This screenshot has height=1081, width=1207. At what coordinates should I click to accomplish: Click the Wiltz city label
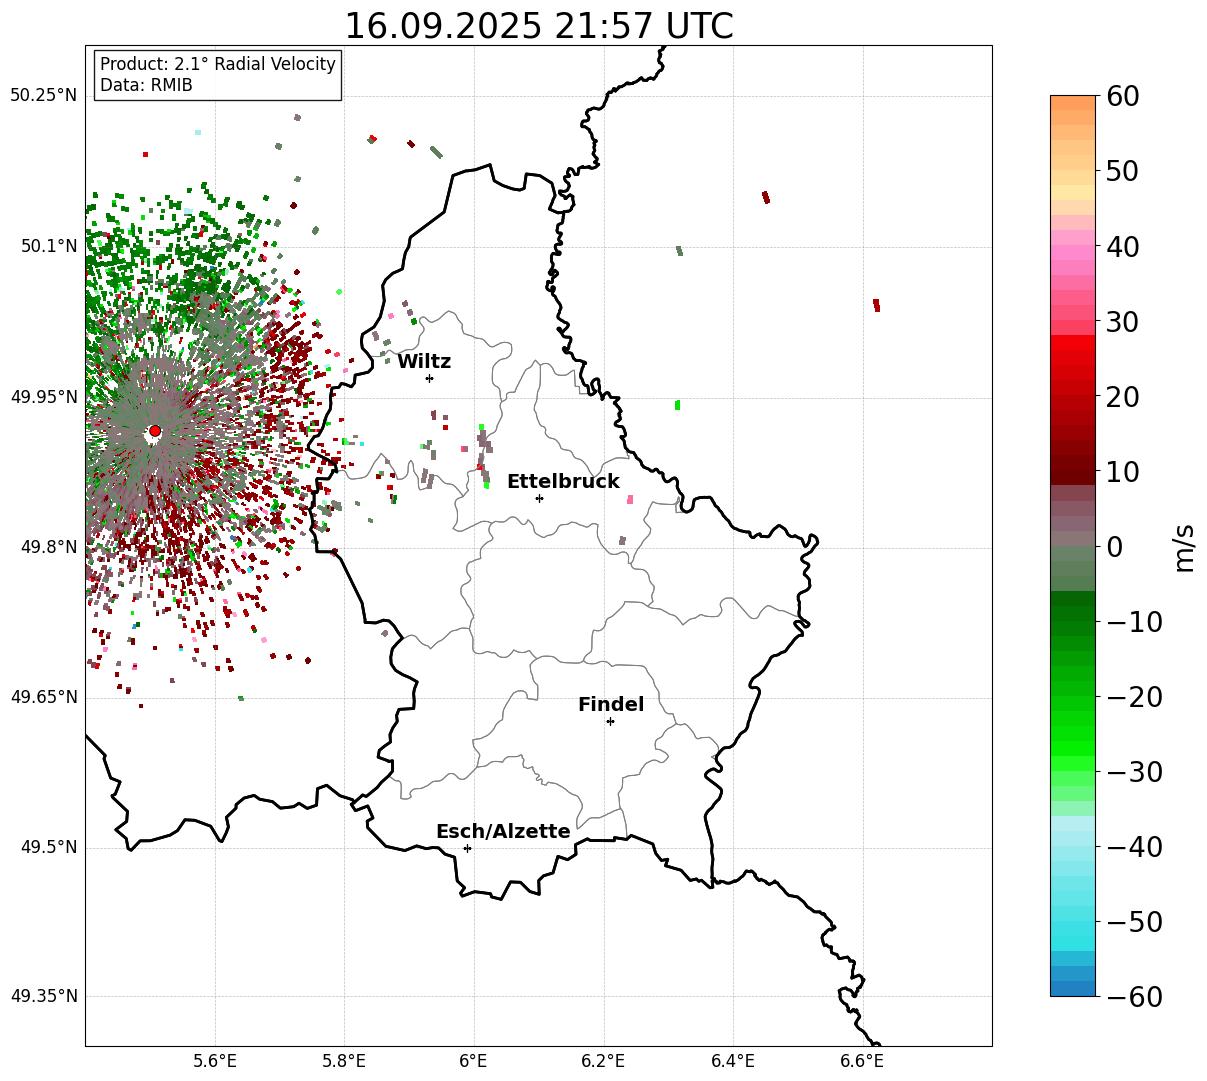[x=424, y=361]
